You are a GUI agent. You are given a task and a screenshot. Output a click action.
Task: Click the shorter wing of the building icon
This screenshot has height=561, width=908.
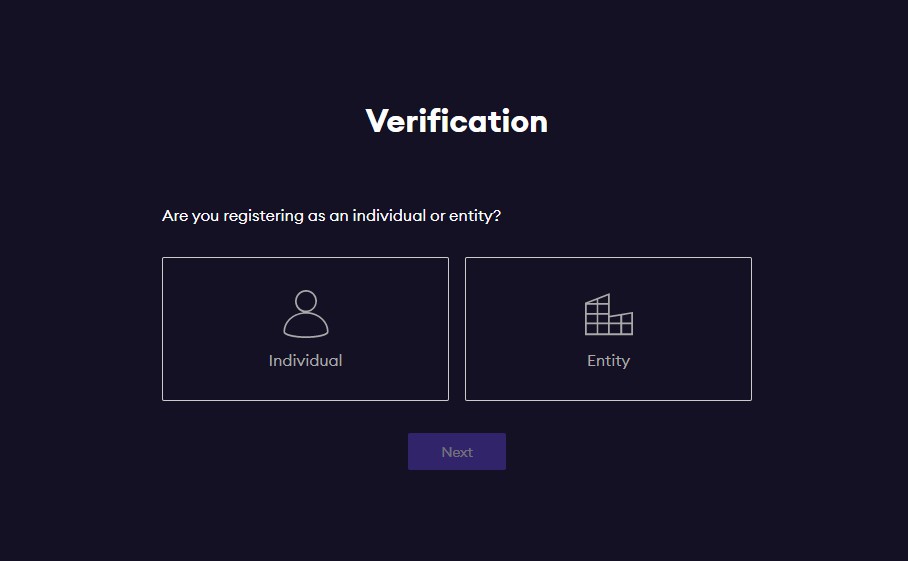coord(621,324)
